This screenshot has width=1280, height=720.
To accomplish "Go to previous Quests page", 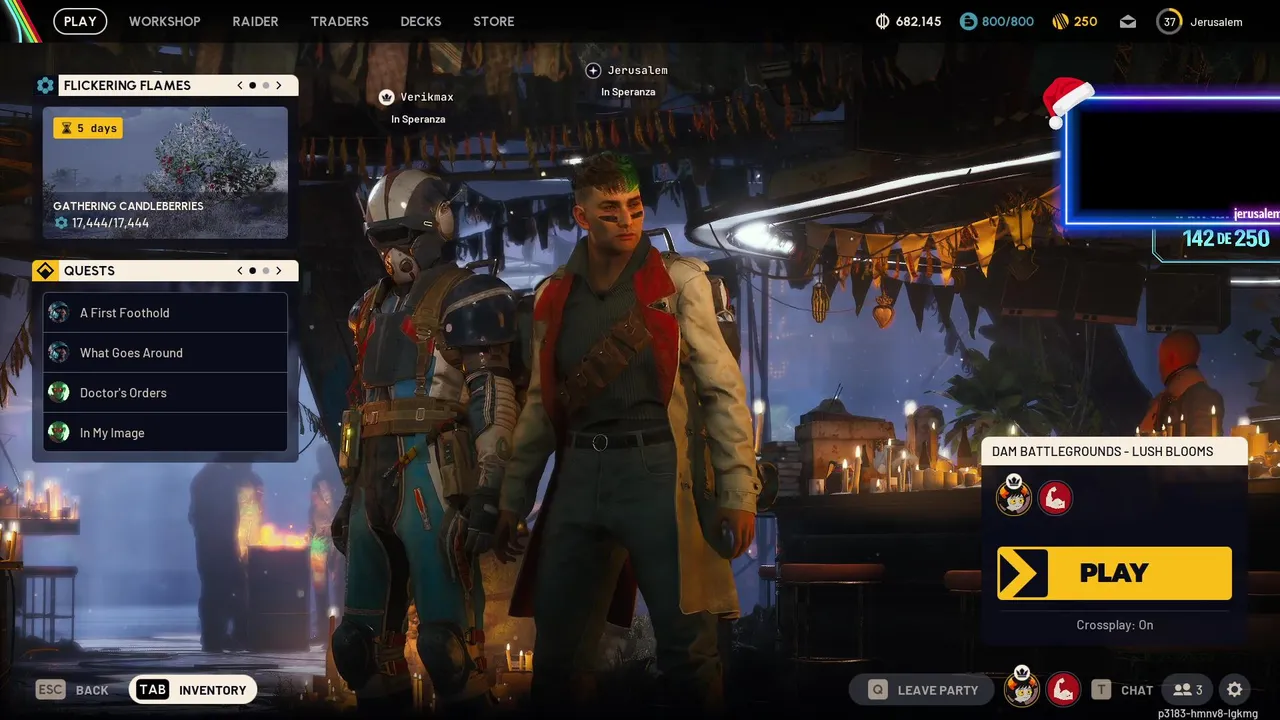I will point(240,271).
